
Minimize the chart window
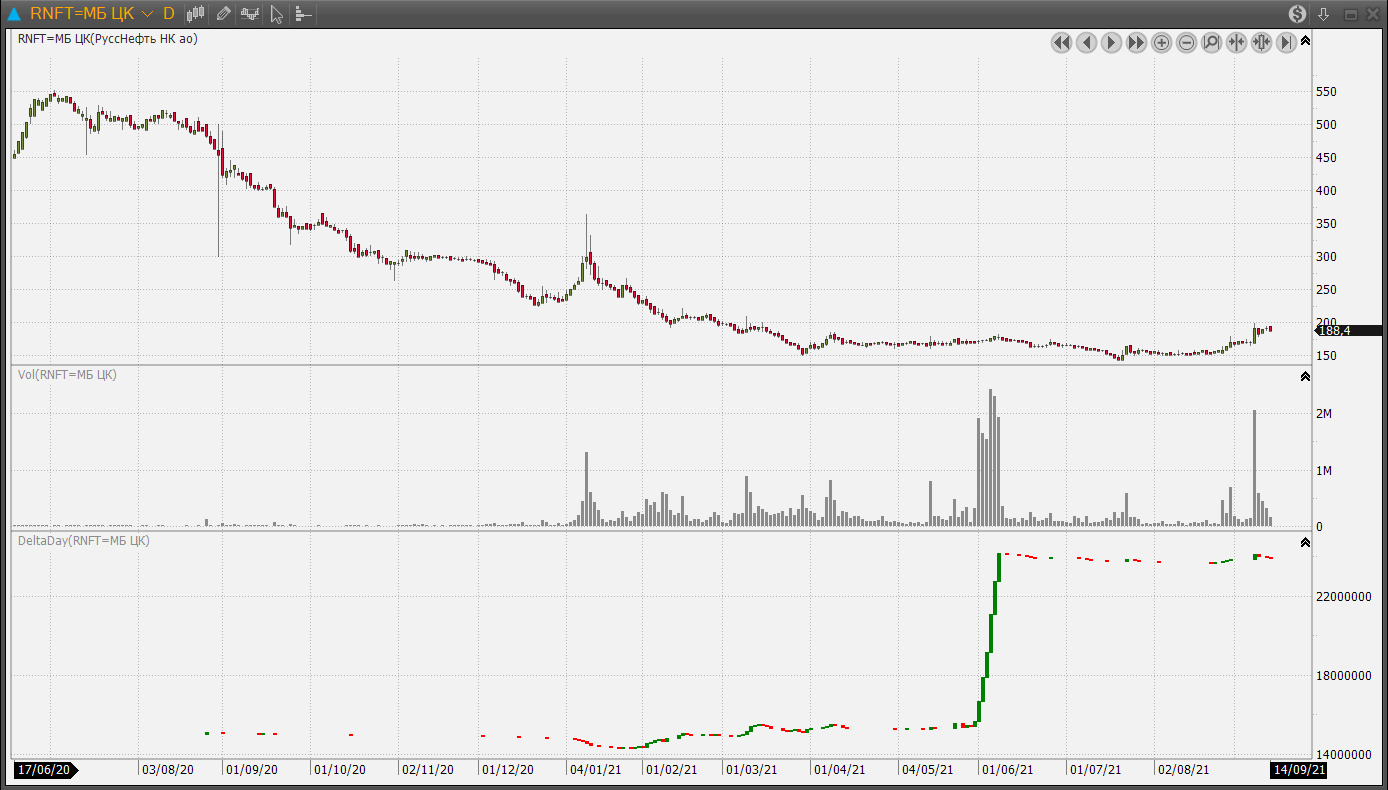point(1350,14)
